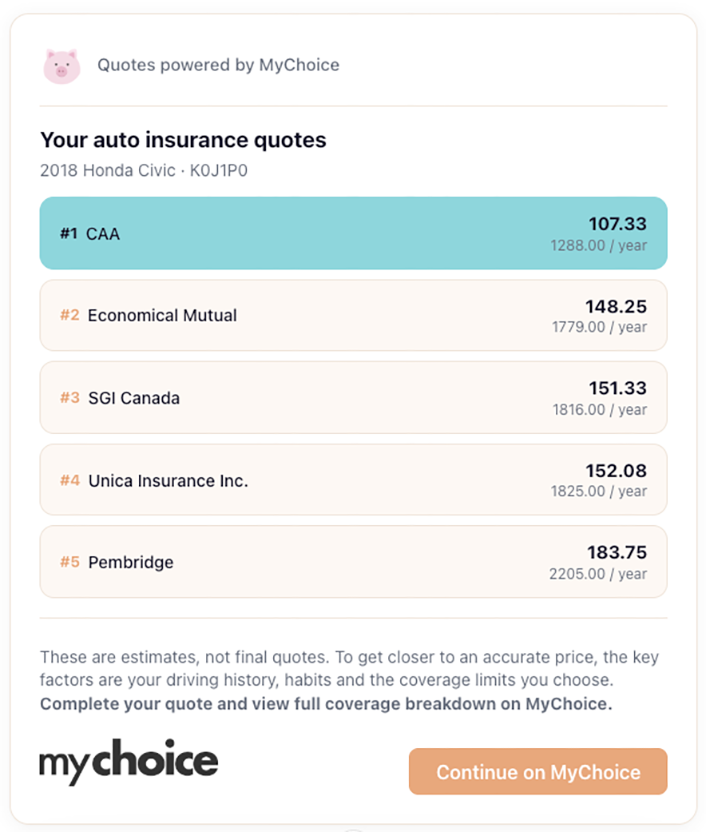Click the 2205.00 / year amount
706x832 pixels.
pos(597,574)
